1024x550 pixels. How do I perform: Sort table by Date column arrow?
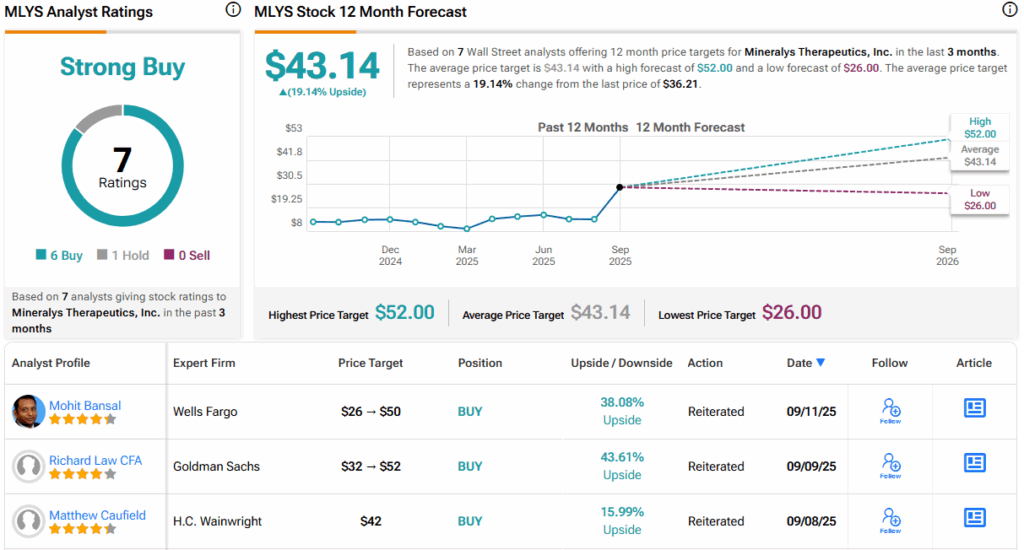pos(821,363)
